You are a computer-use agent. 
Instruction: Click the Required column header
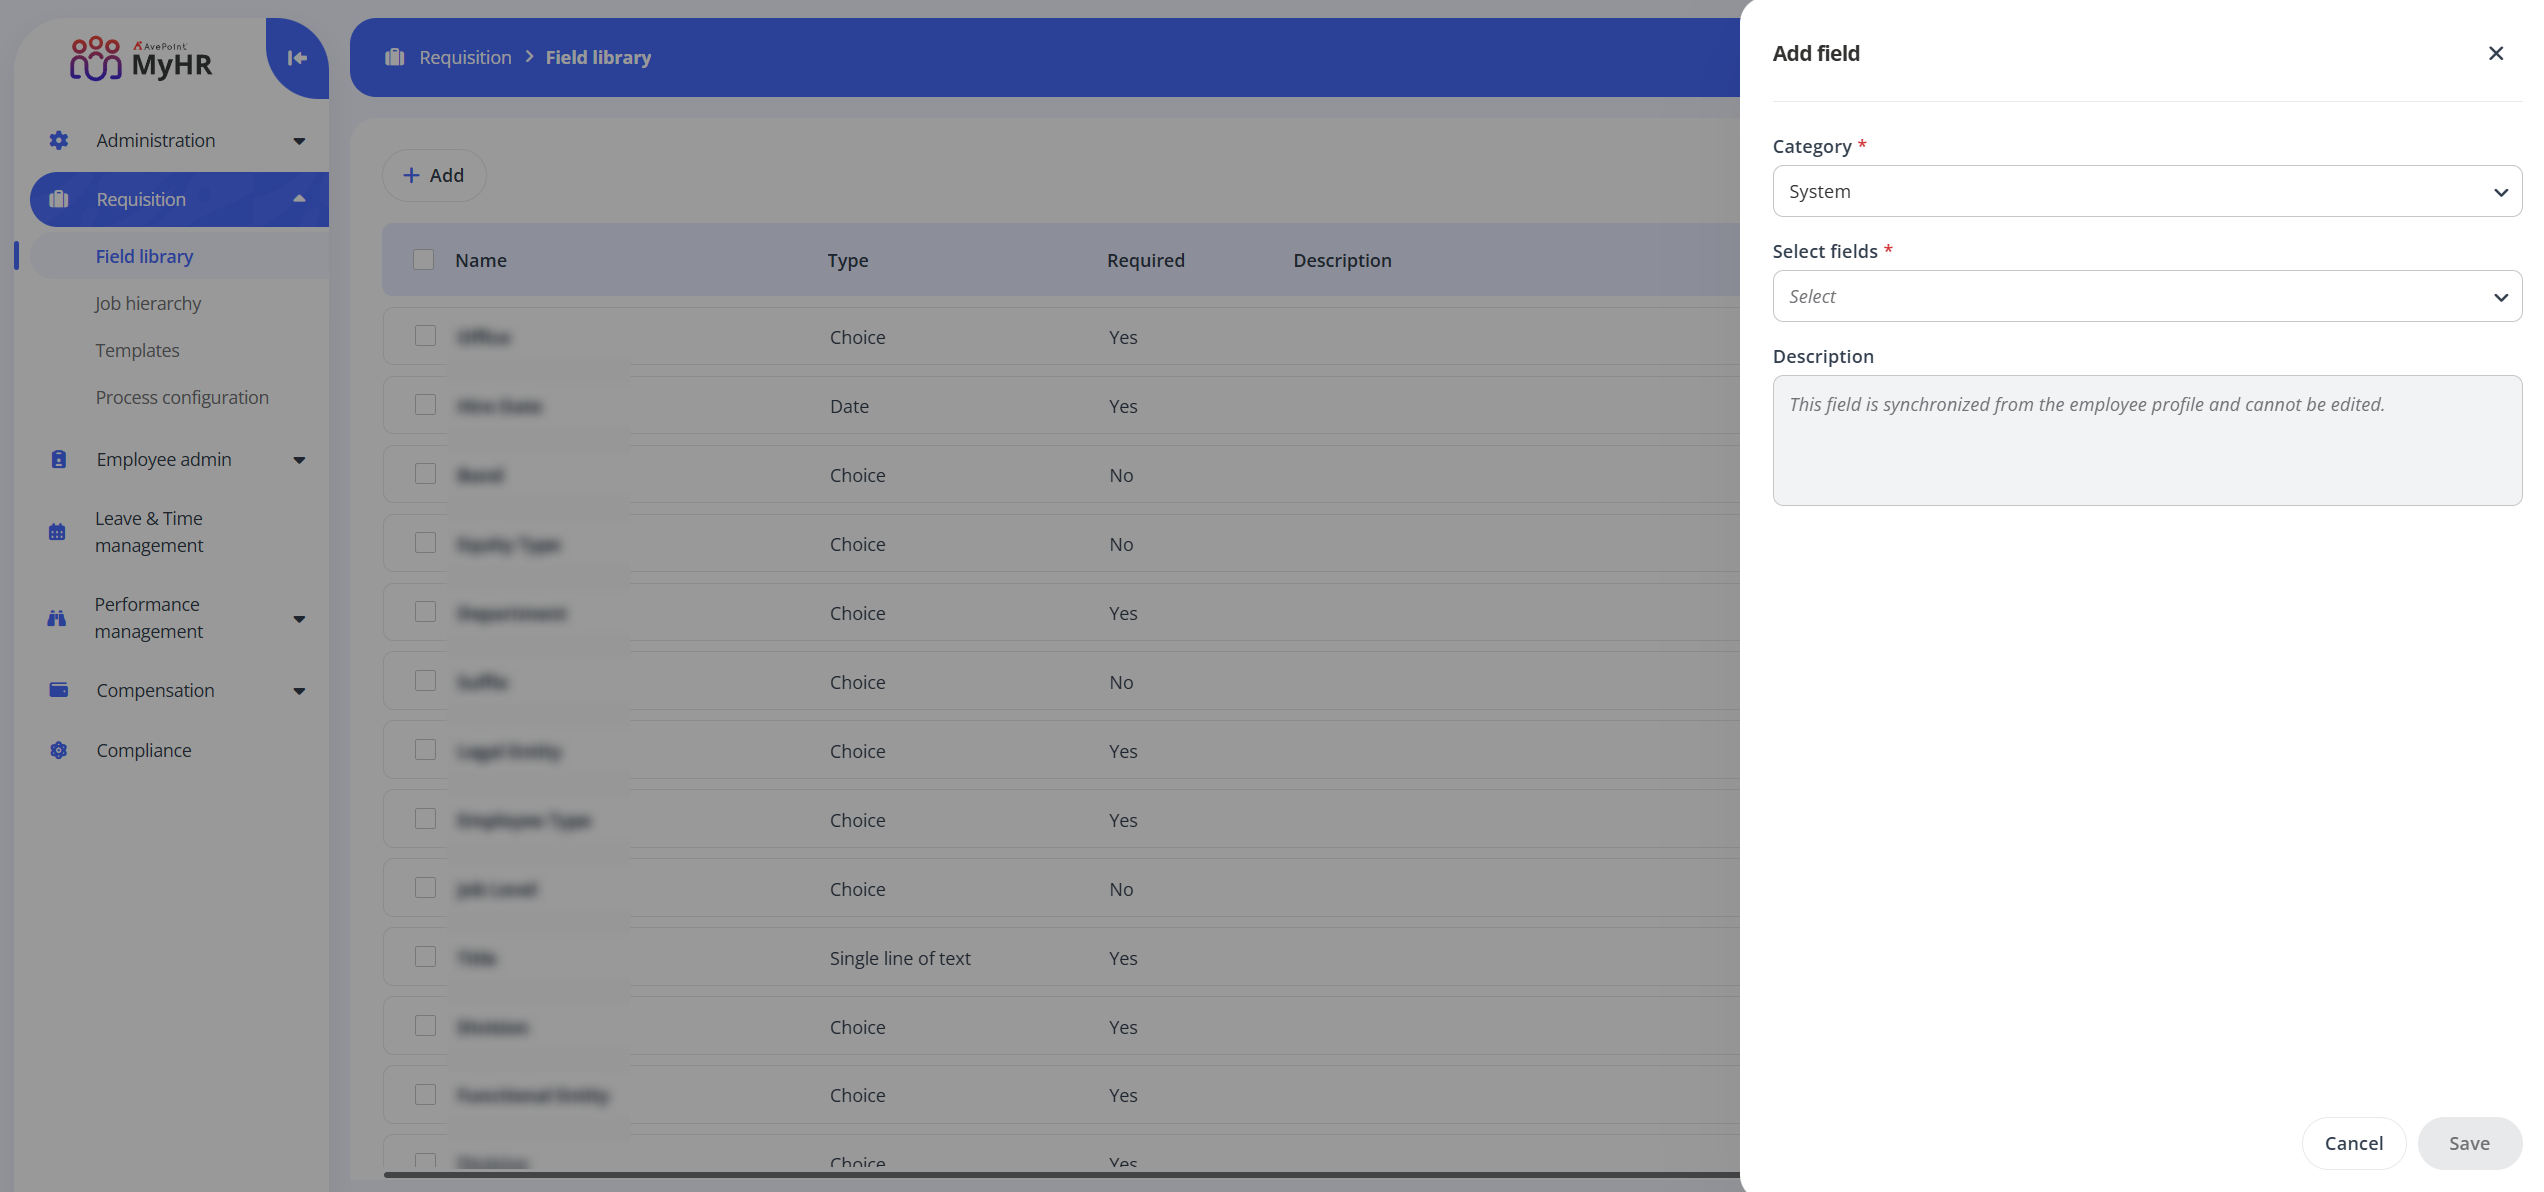(1146, 260)
